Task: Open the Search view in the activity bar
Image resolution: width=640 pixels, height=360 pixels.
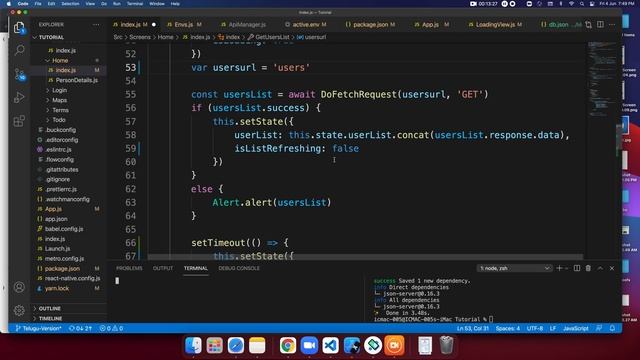Action: 19,50
